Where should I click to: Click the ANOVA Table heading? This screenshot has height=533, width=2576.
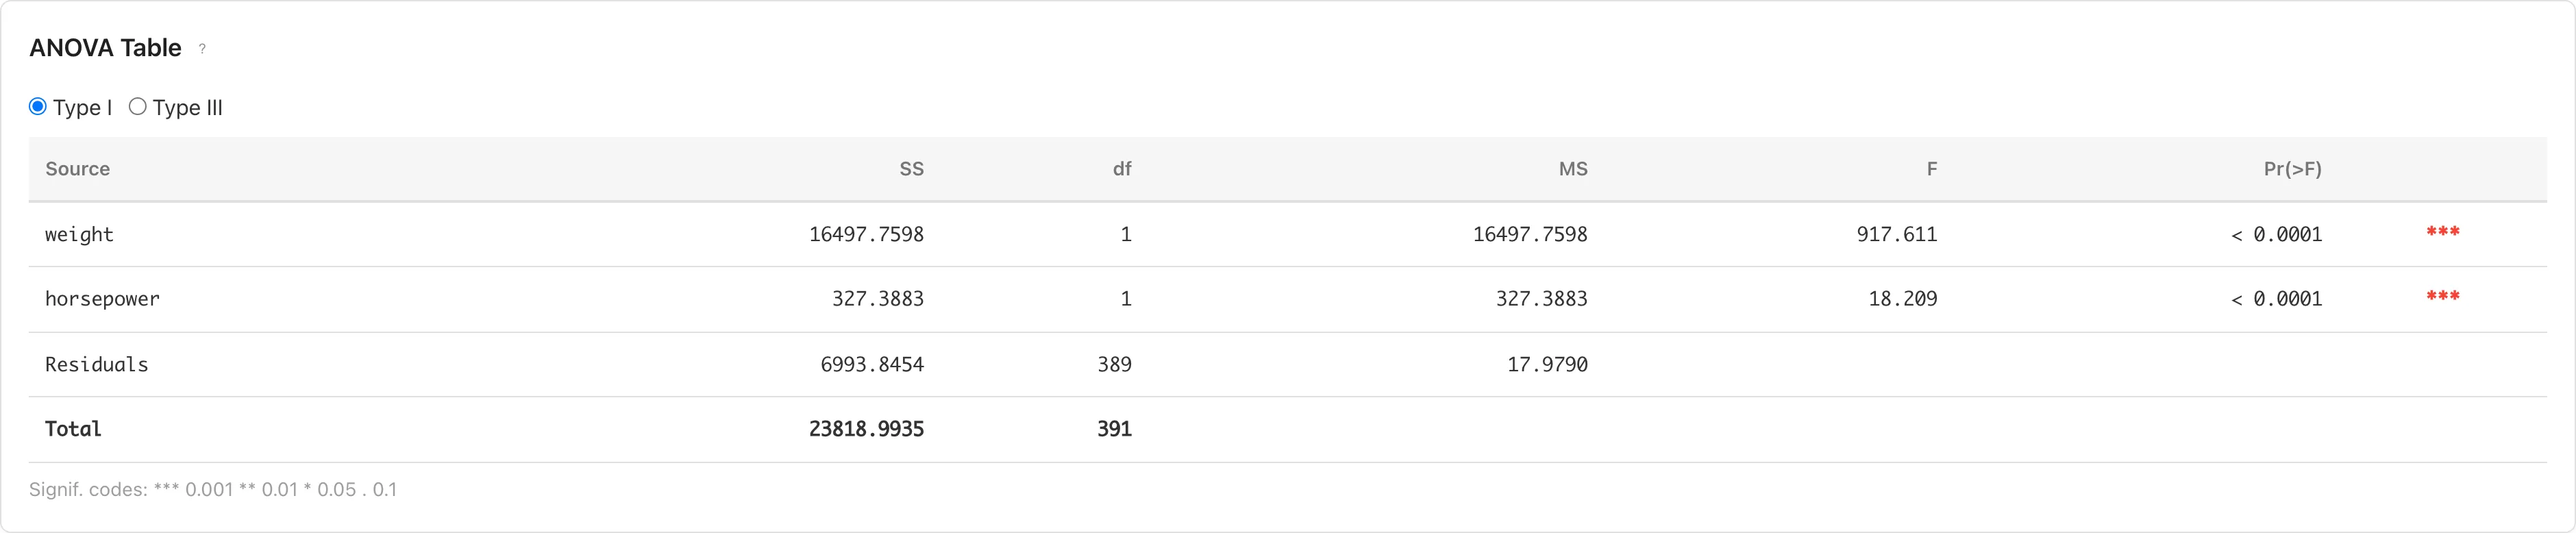pos(105,48)
